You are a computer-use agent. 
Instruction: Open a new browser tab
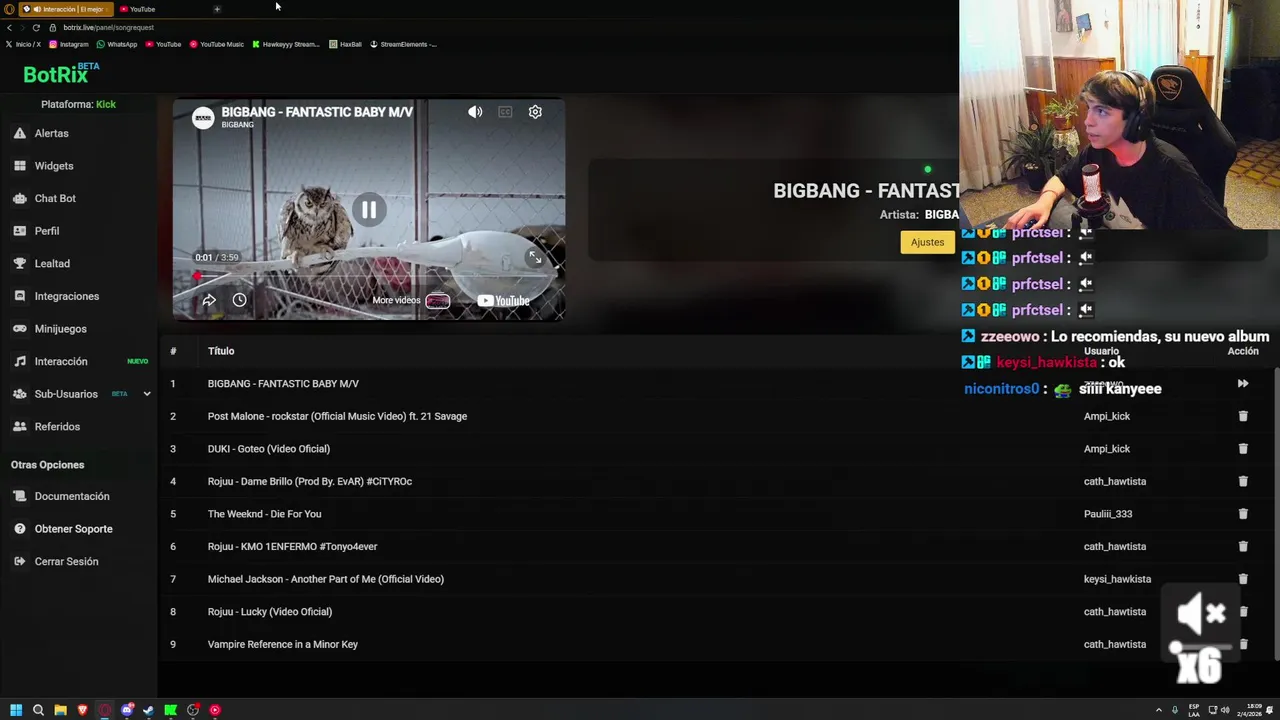(217, 9)
